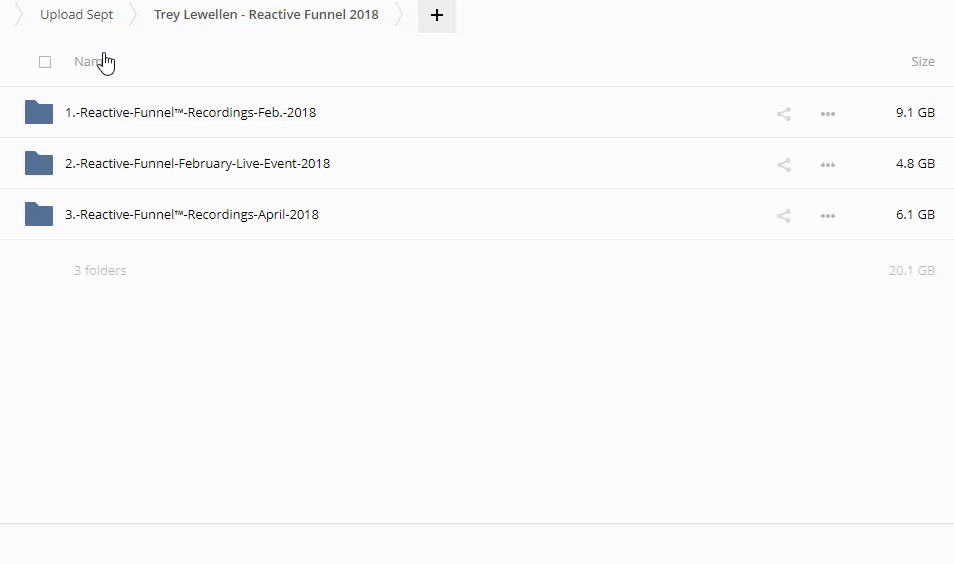Sort by the Name column header

tap(88, 62)
